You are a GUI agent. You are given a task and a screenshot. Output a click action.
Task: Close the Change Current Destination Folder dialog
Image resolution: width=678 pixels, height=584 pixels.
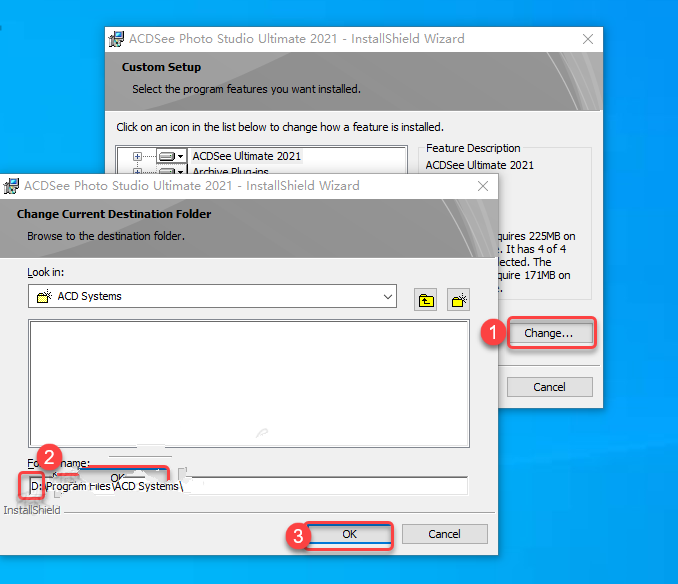pyautogui.click(x=483, y=186)
